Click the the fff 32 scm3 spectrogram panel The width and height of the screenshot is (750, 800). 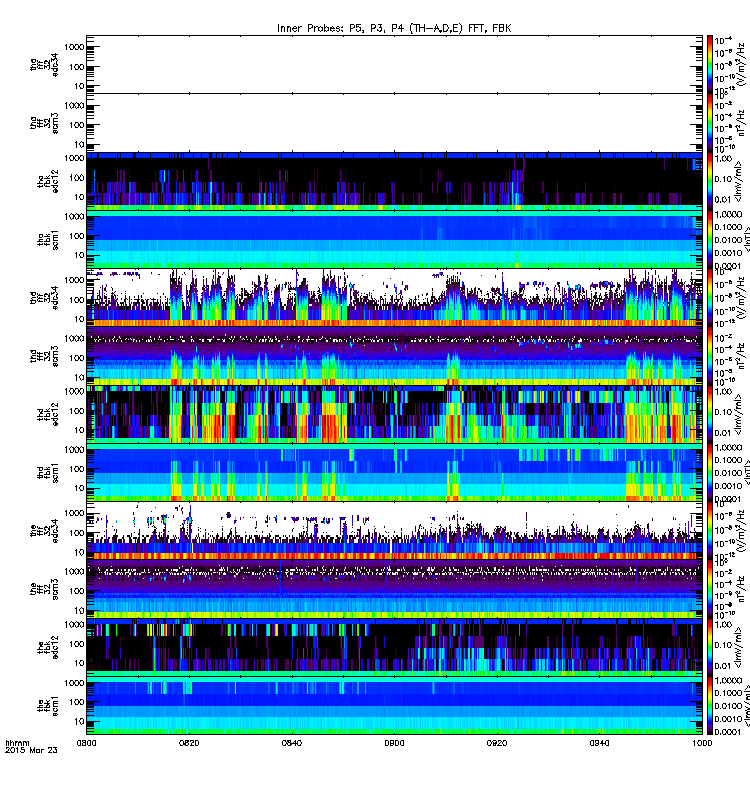point(394,589)
